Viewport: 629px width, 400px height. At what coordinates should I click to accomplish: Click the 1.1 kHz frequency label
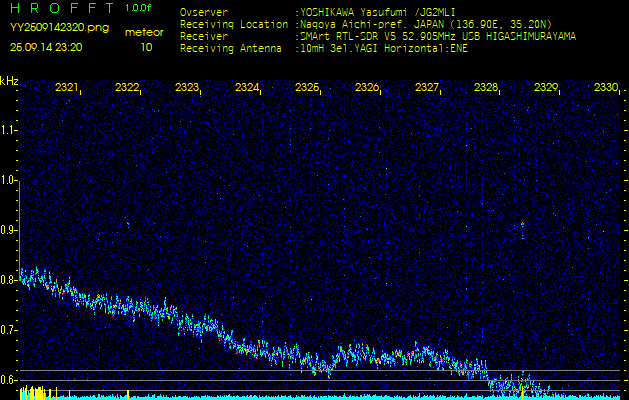point(9,130)
